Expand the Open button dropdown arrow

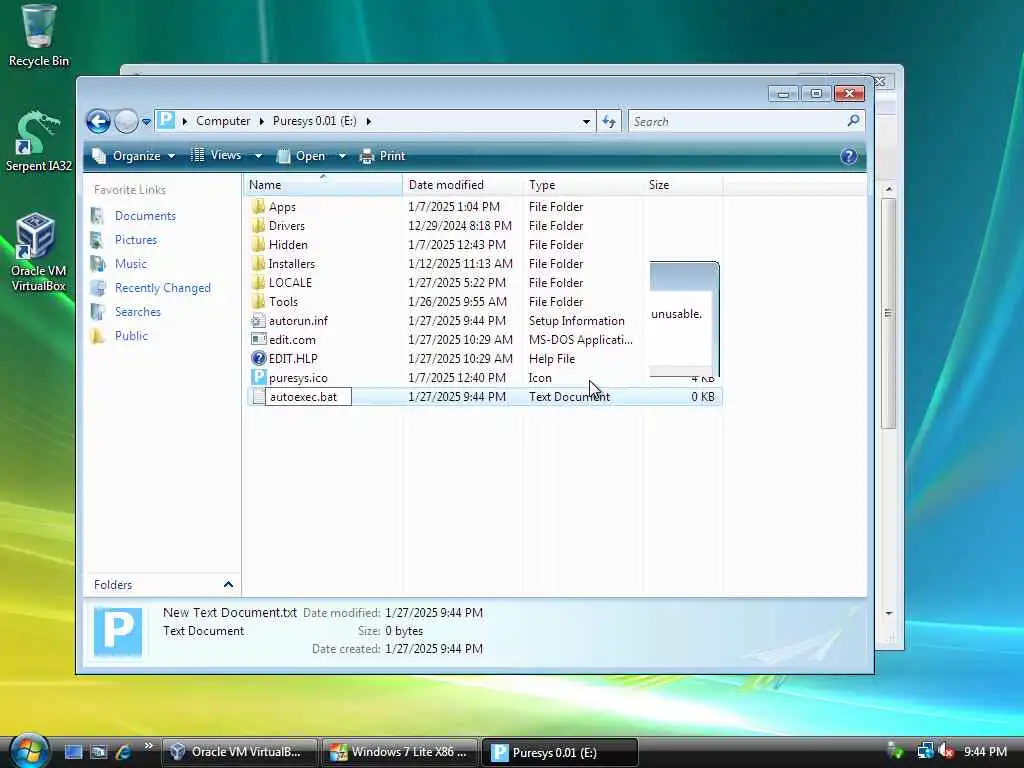tap(342, 156)
